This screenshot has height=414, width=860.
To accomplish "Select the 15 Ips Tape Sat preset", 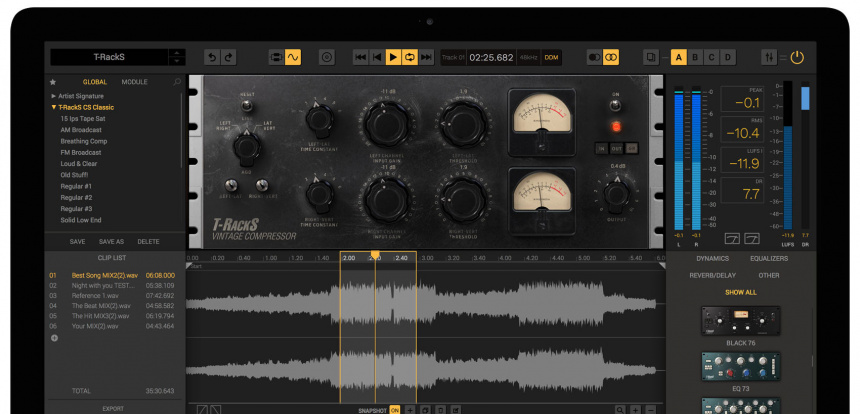I will tap(83, 118).
